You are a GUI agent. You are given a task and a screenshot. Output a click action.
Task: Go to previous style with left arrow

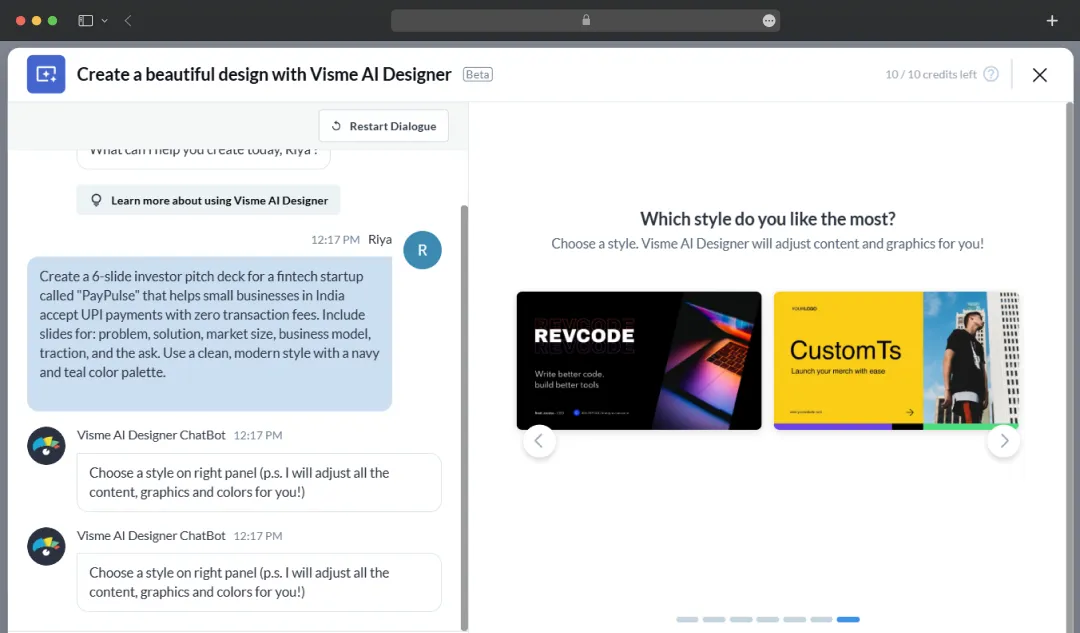coord(539,441)
